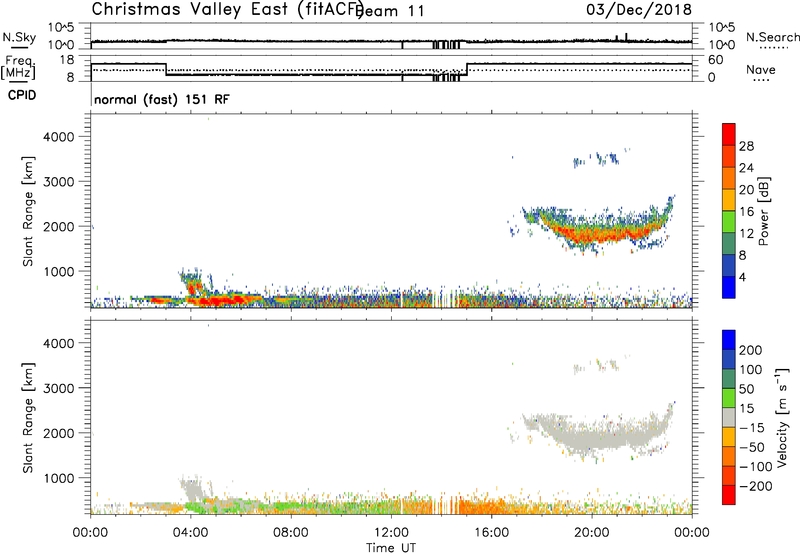Click the "-100" velocity colorbar label
The height and width of the screenshot is (554, 800).
755,467
